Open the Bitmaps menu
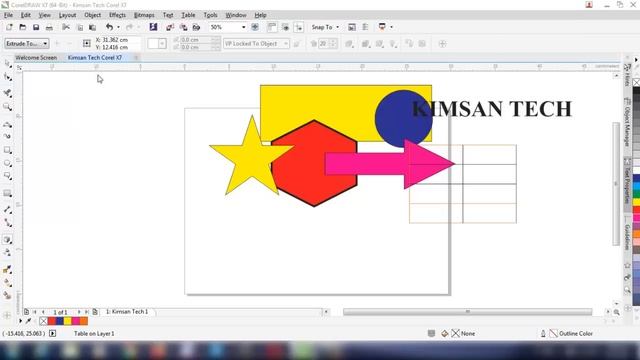Image resolution: width=640 pixels, height=360 pixels. [144, 15]
